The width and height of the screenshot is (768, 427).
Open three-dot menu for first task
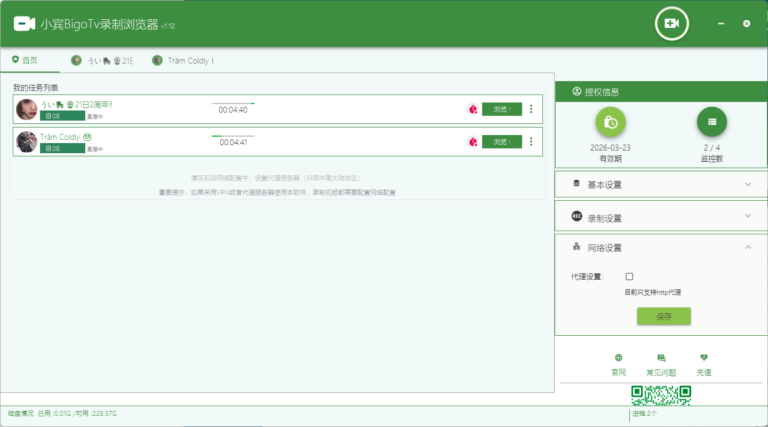coord(531,110)
